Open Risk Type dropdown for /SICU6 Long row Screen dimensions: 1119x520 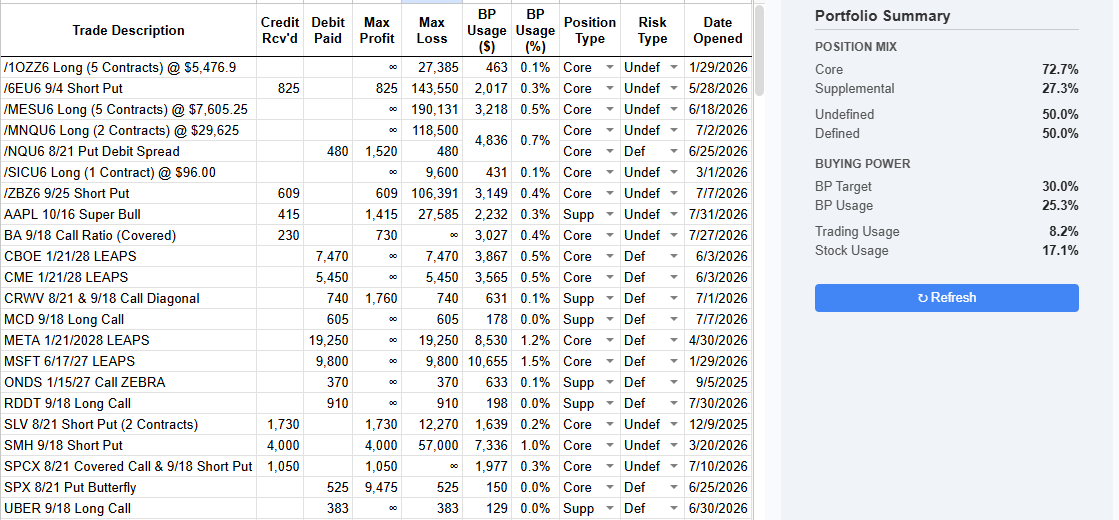674,172
